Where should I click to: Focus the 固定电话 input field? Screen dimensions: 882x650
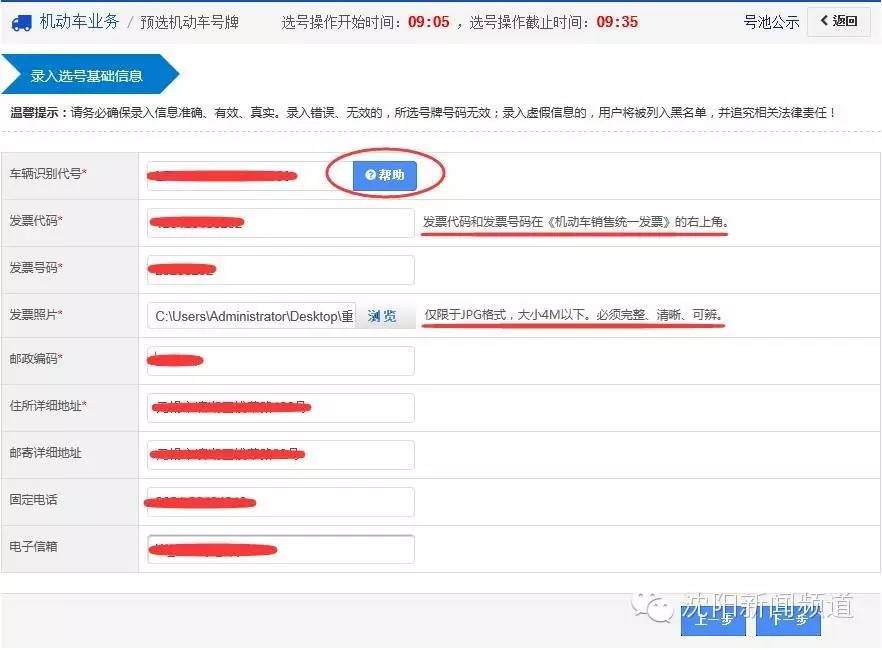pyautogui.click(x=280, y=501)
